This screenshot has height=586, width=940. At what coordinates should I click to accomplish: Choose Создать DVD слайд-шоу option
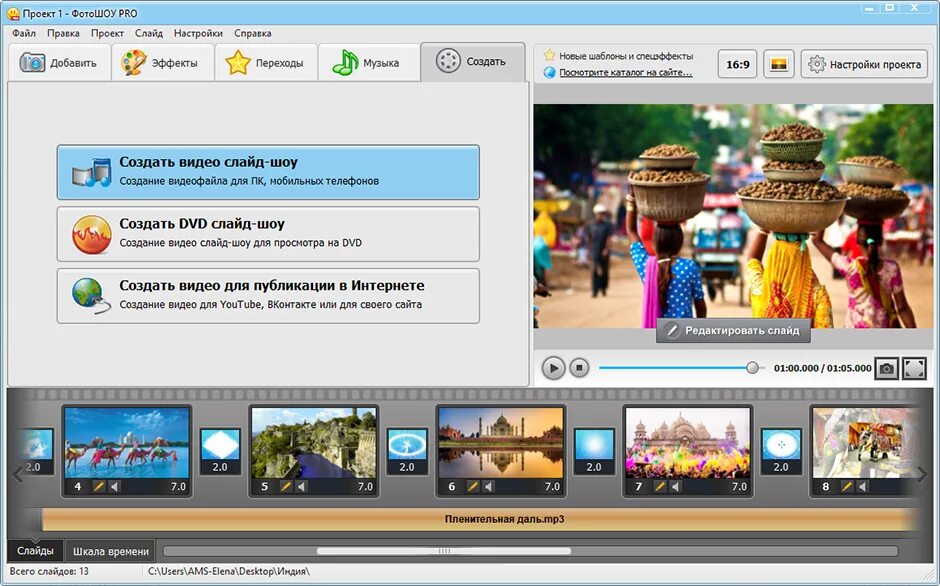[x=268, y=234]
